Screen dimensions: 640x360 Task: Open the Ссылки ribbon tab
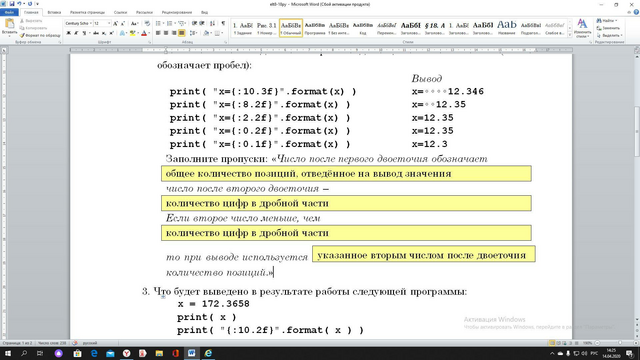(120, 12)
